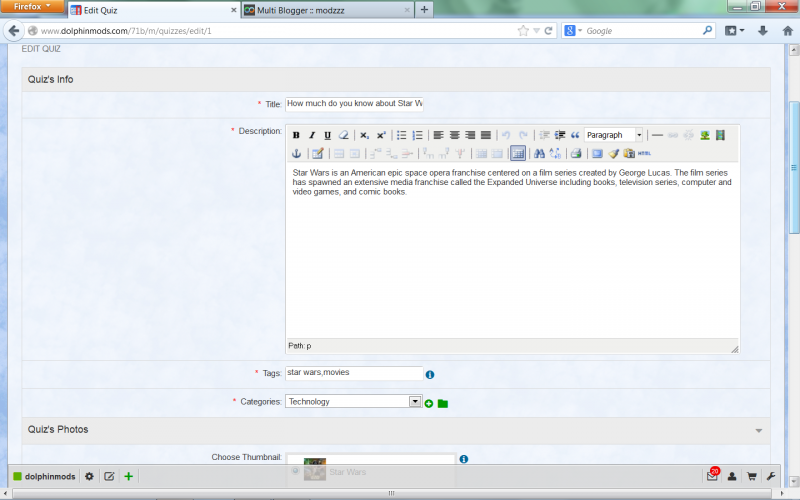
Task: Click the dolphinmods link in bottom bar
Action: point(50,477)
